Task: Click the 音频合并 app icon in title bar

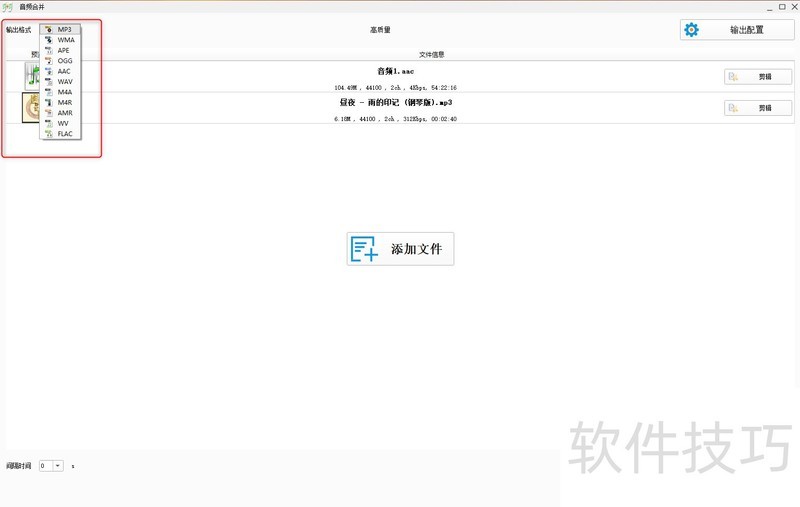Action: pos(7,7)
